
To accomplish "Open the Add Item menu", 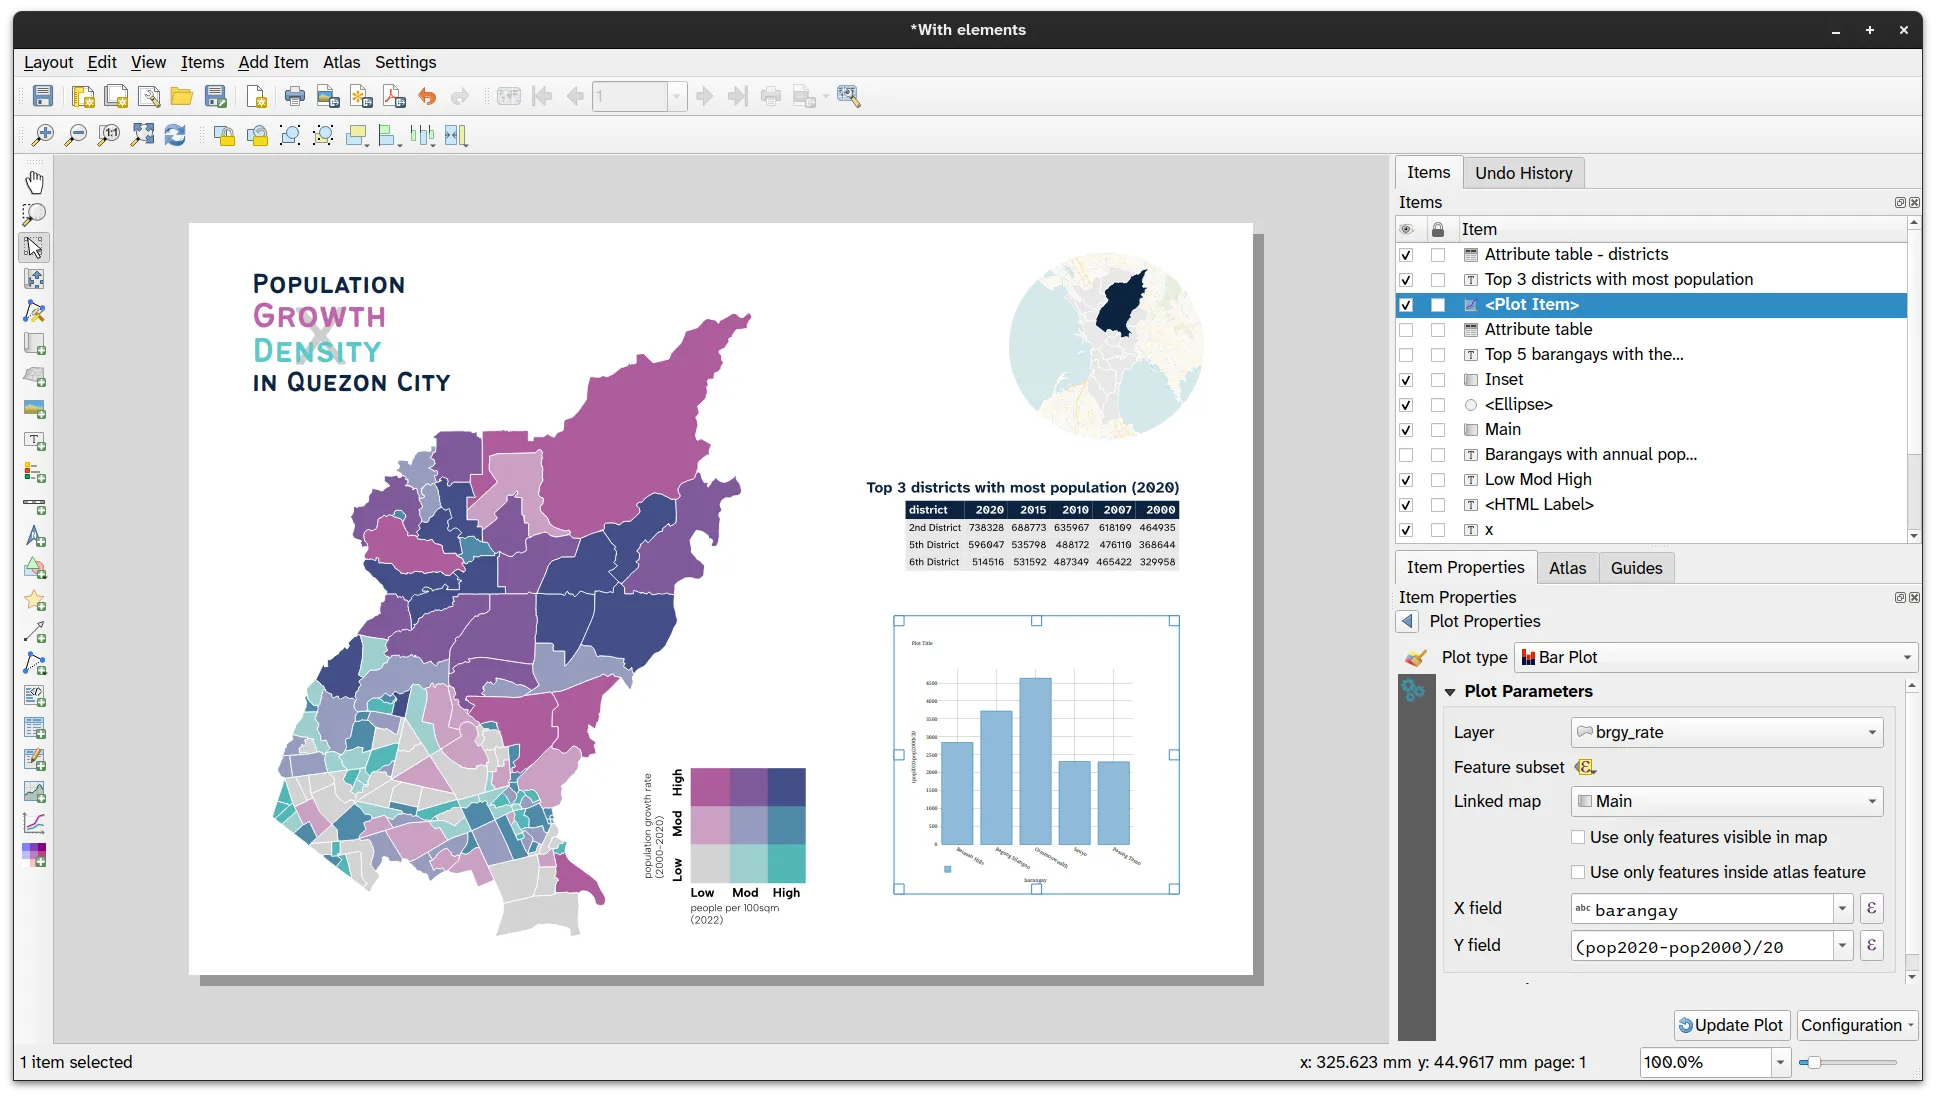I will pos(273,62).
